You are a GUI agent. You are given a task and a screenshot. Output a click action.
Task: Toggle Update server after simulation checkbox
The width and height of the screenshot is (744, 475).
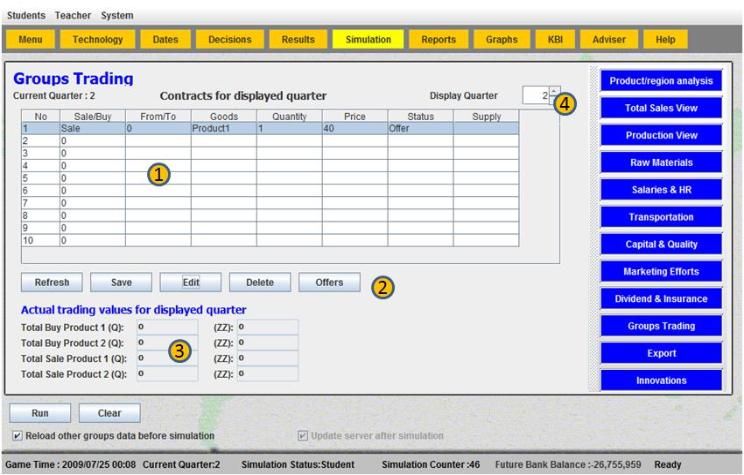(x=304, y=436)
